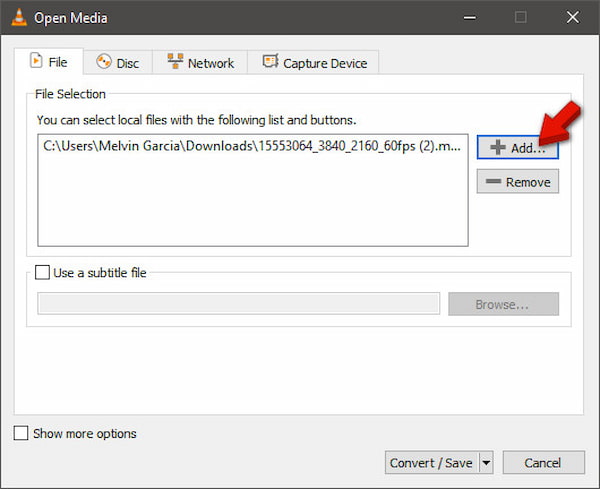Click the Convert / Save button

pos(432,463)
